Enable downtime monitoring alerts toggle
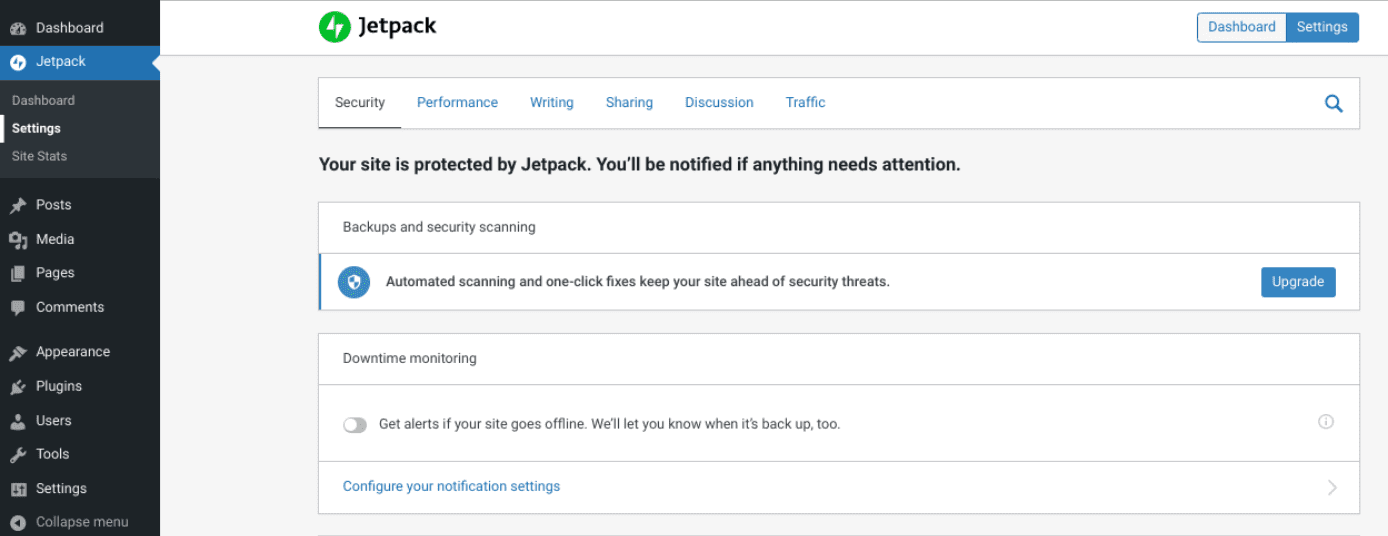Screen dimensions: 1388x536 coord(355,425)
